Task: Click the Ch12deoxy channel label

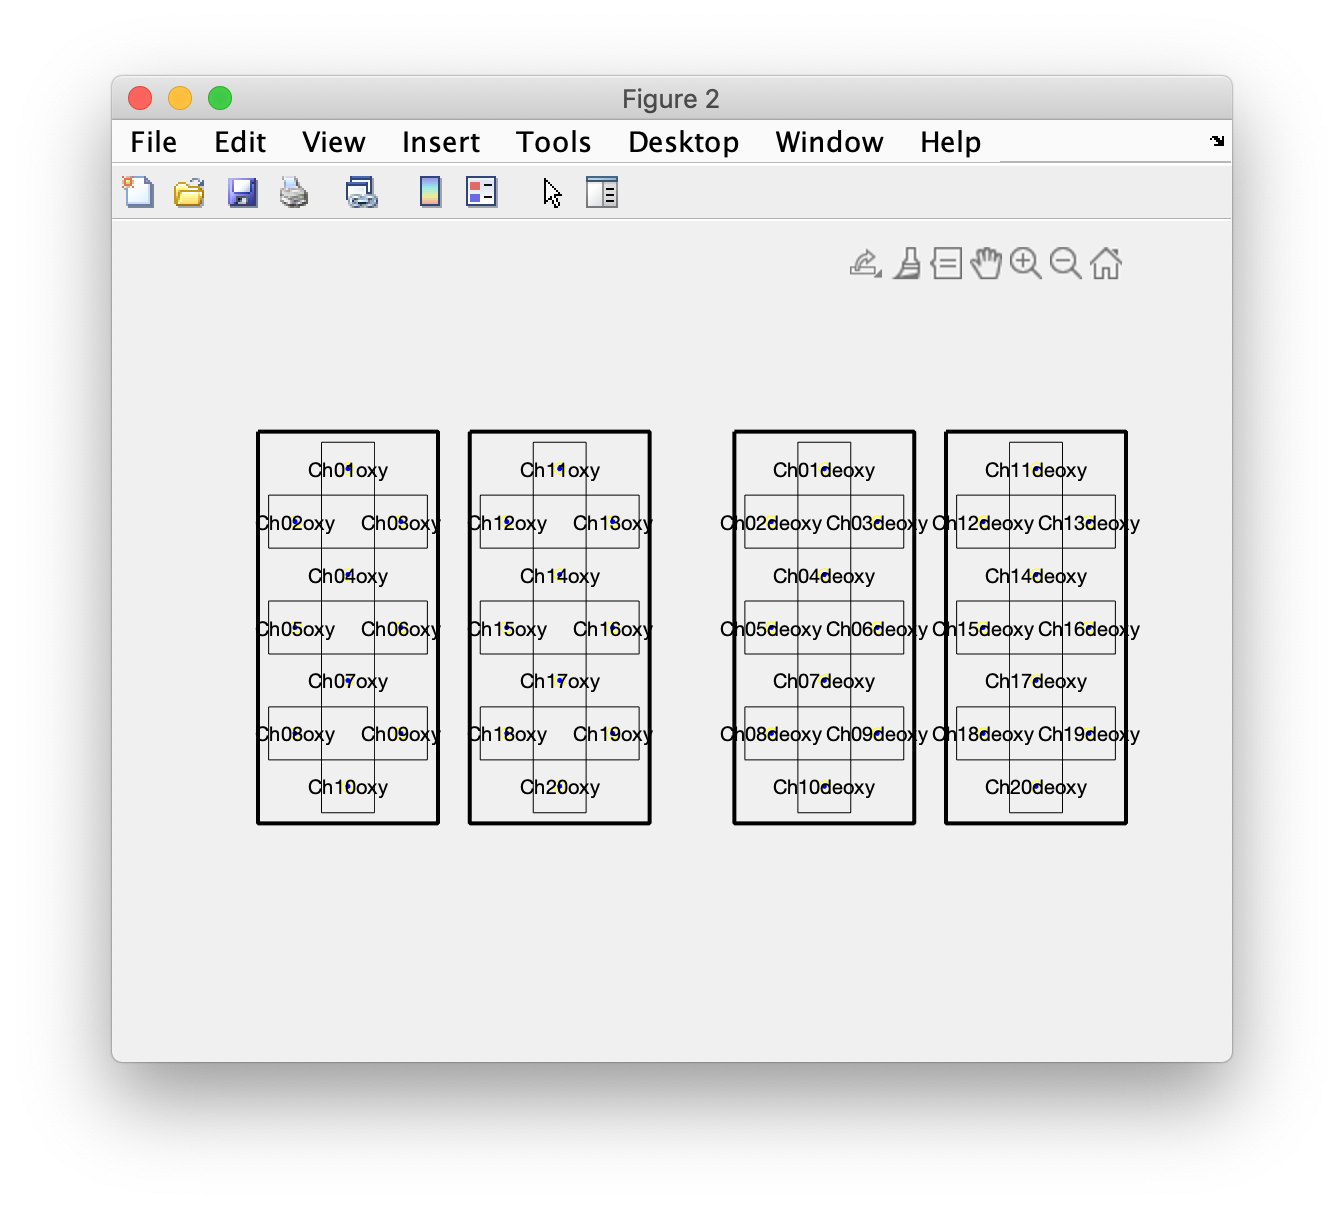Action: (983, 523)
